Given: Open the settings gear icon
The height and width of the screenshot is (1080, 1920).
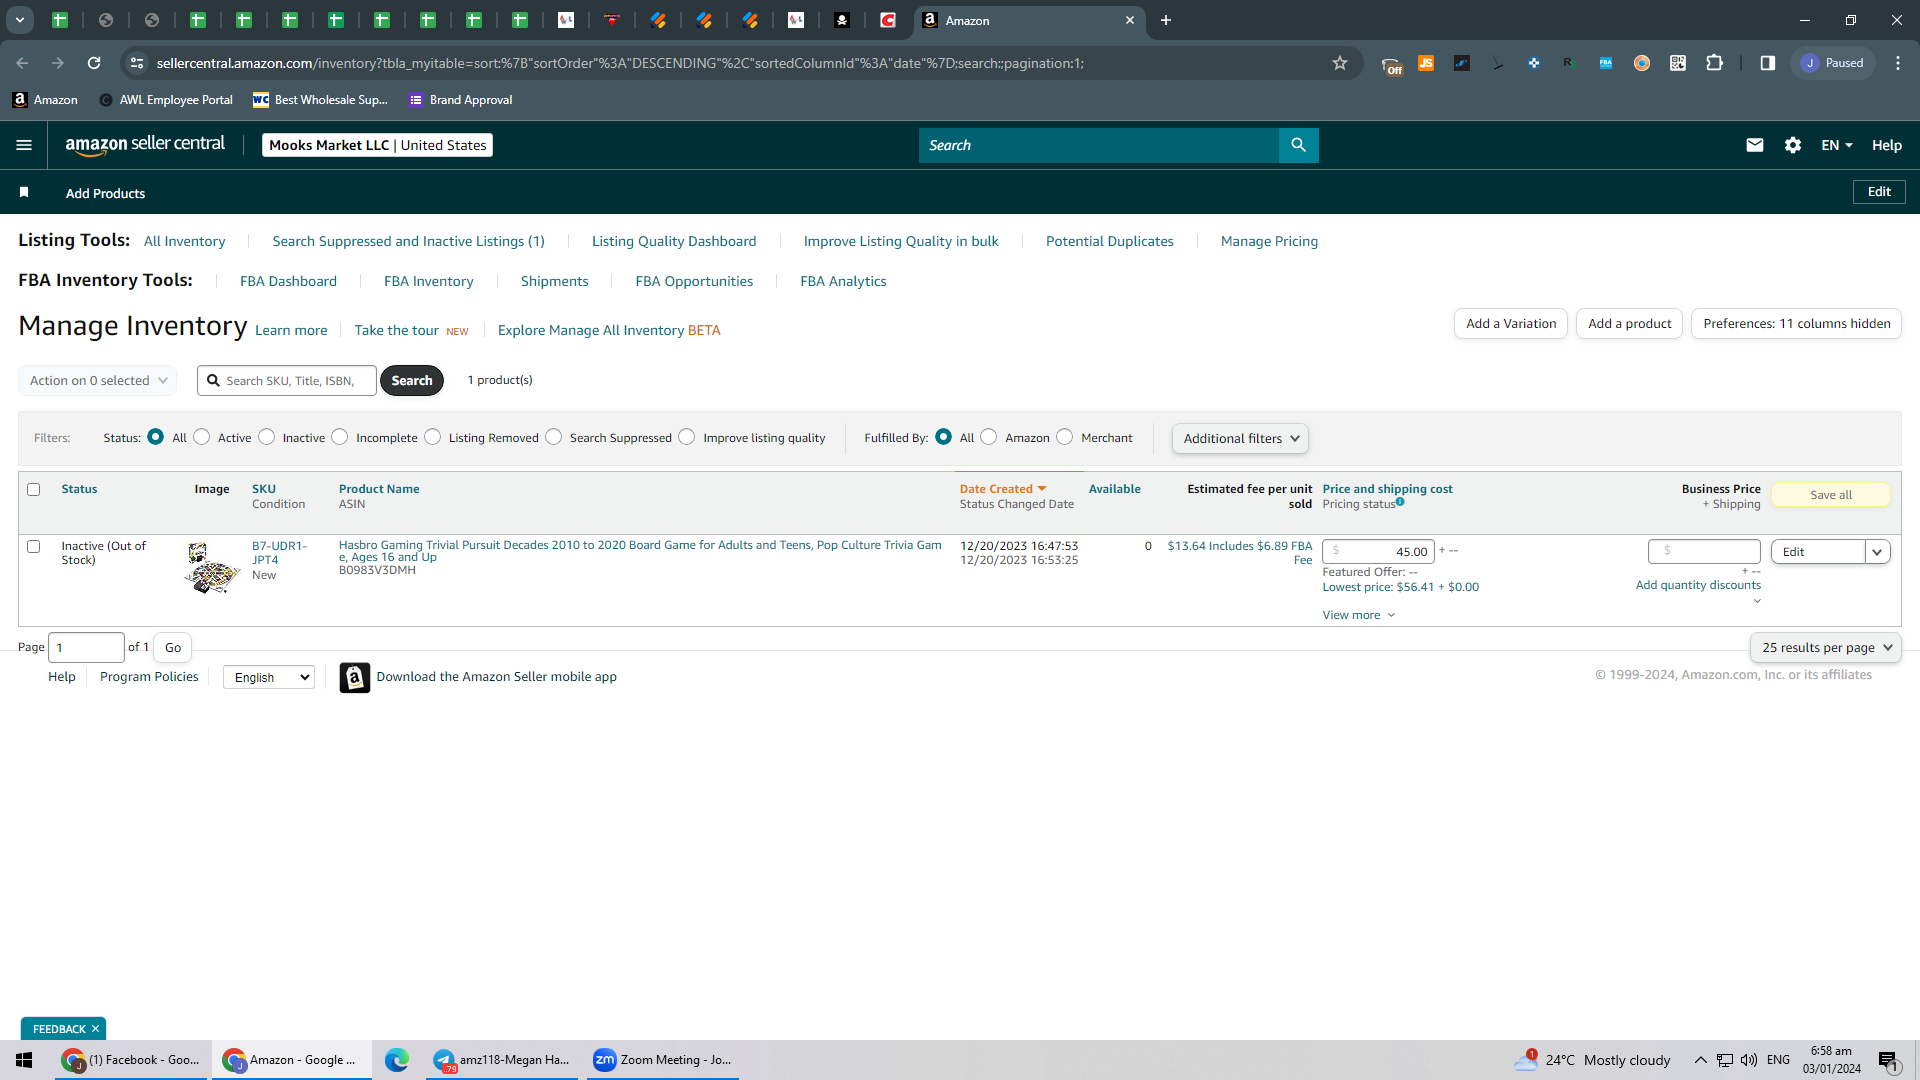Looking at the screenshot, I should 1792,145.
